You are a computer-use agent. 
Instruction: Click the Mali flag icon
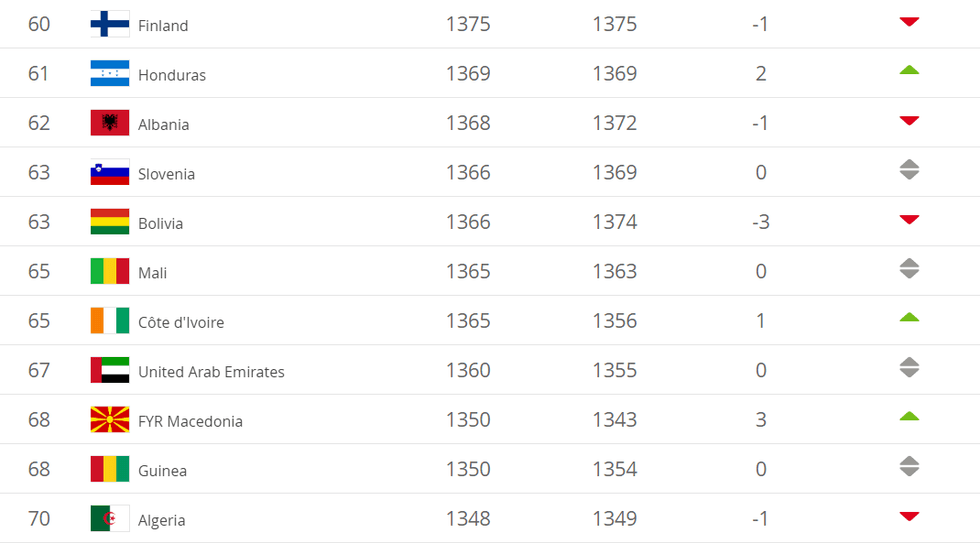(109, 272)
